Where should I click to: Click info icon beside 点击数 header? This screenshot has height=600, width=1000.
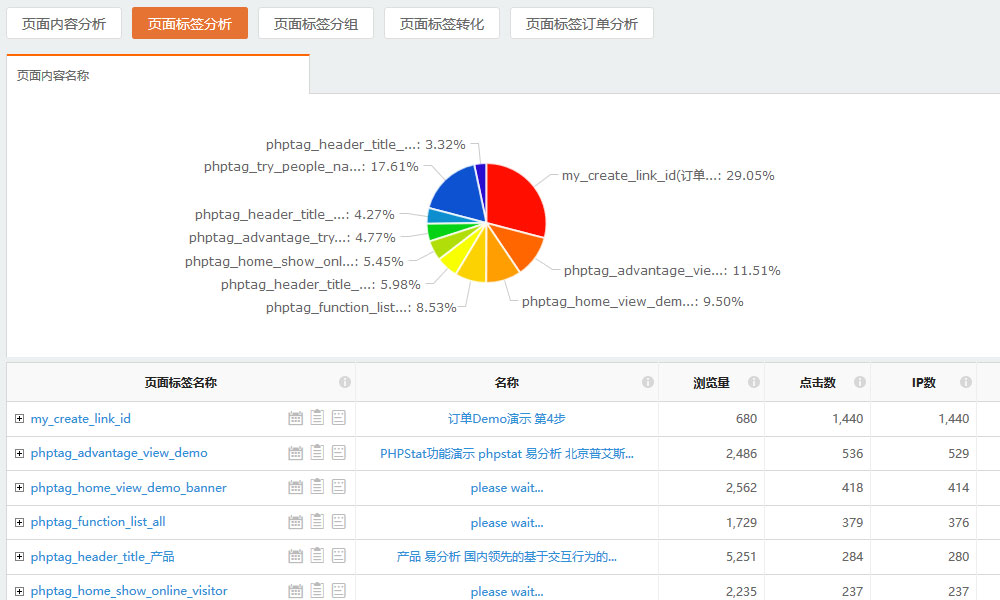click(x=860, y=382)
